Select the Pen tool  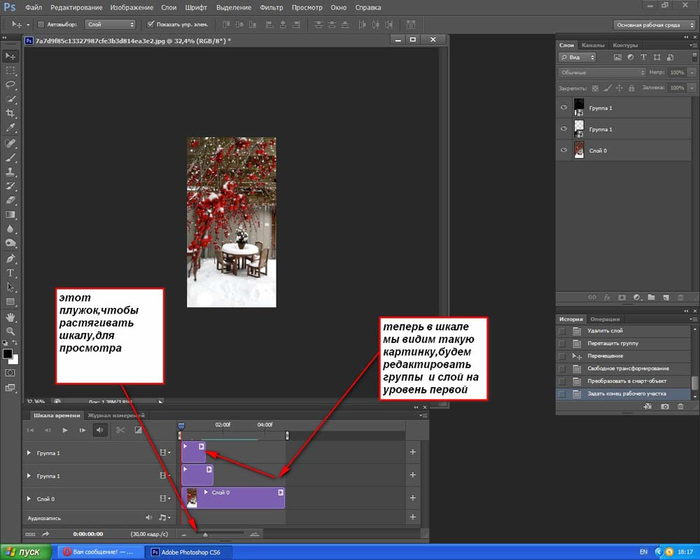tap(10, 259)
